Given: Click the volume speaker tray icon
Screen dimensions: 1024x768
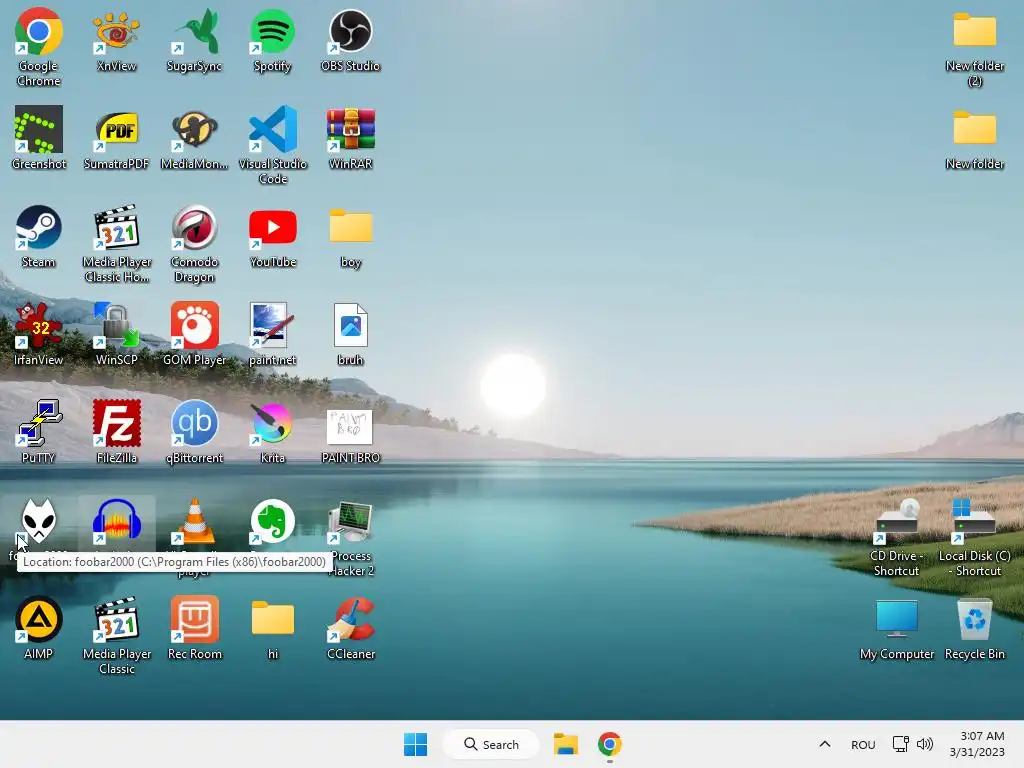Looking at the screenshot, I should [x=924, y=744].
